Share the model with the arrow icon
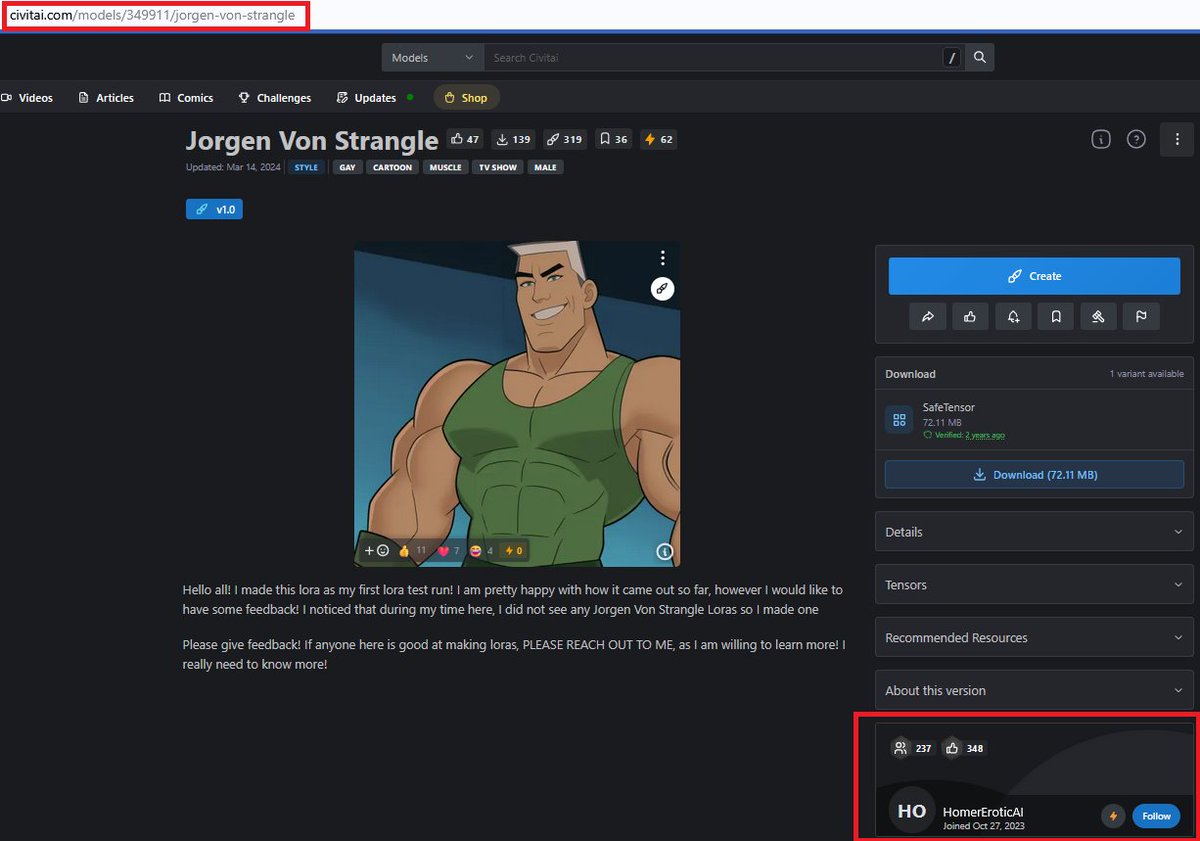The height and width of the screenshot is (841, 1200). pos(927,317)
